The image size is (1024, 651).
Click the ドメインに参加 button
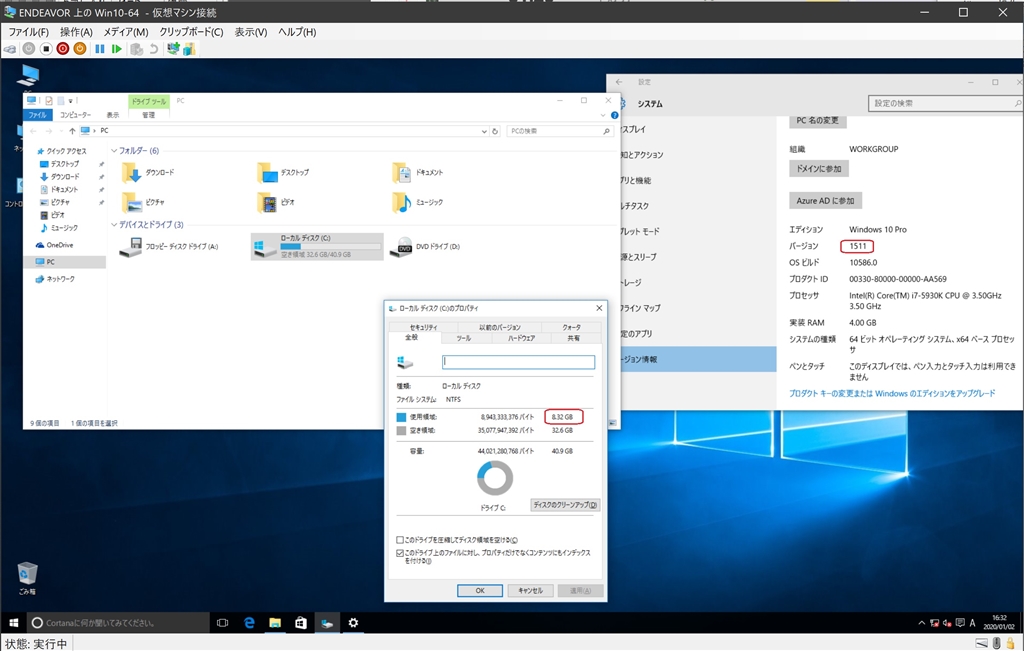coord(819,168)
